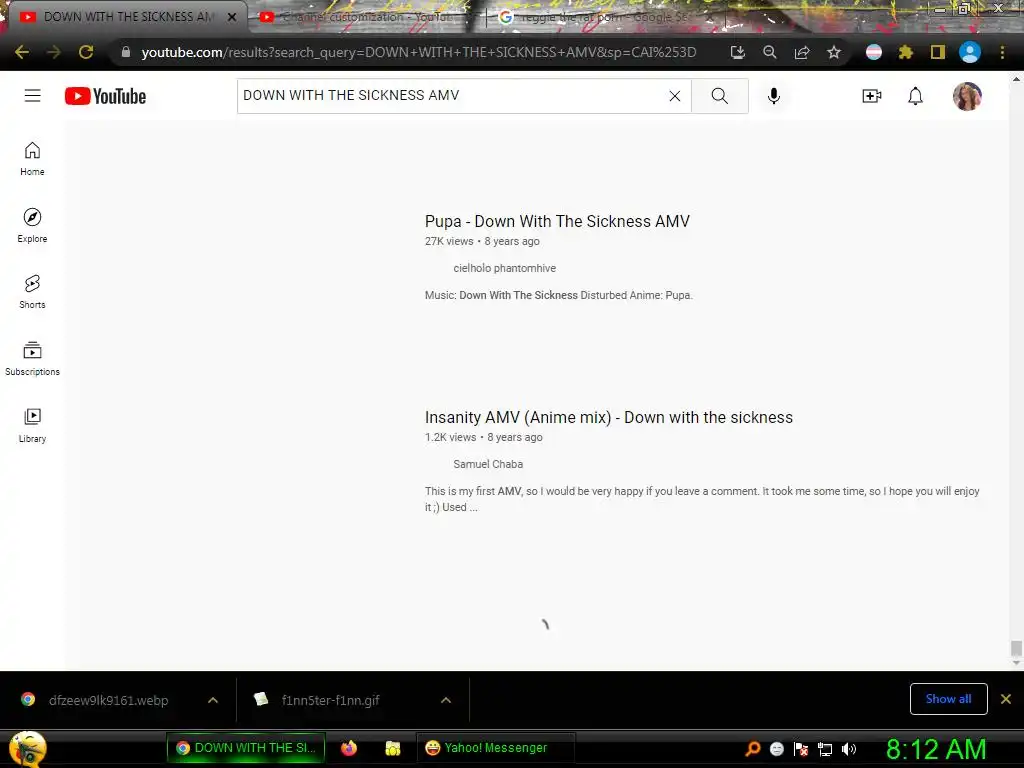The height and width of the screenshot is (768, 1024).
Task: Expand options for dfzeew9lk9161.webp download
Action: (213, 700)
